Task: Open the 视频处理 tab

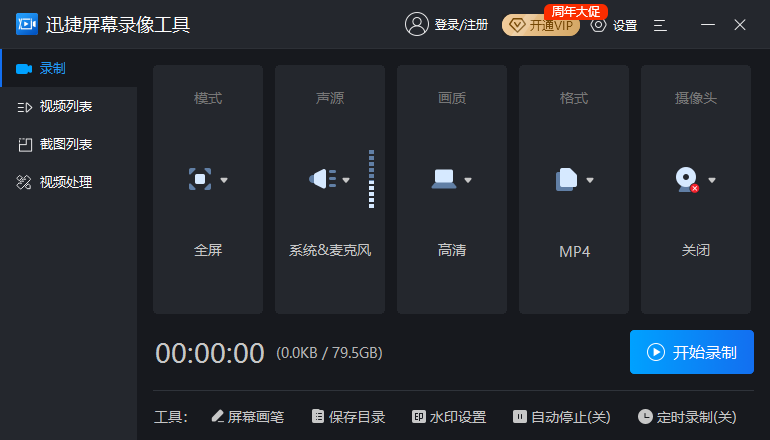Action: (68, 182)
